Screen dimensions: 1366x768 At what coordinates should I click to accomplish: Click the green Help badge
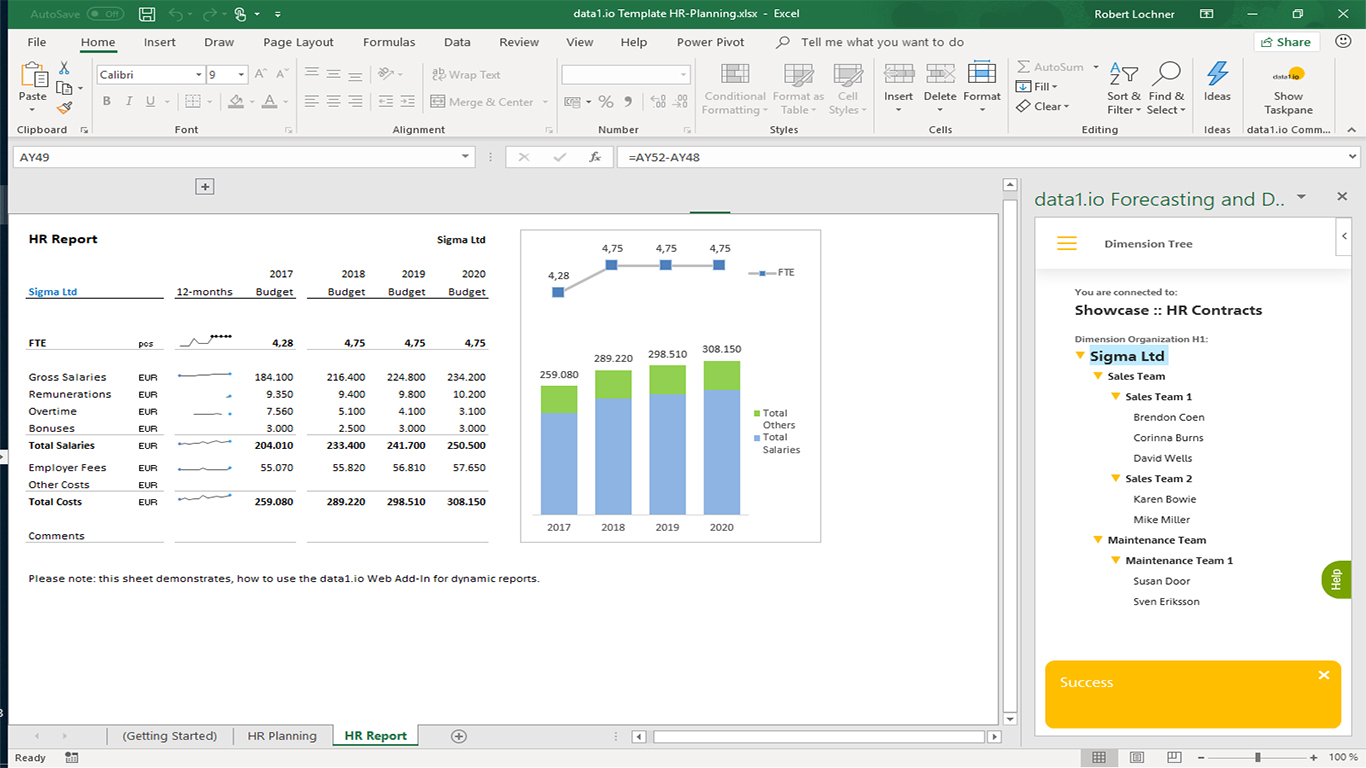point(1335,579)
